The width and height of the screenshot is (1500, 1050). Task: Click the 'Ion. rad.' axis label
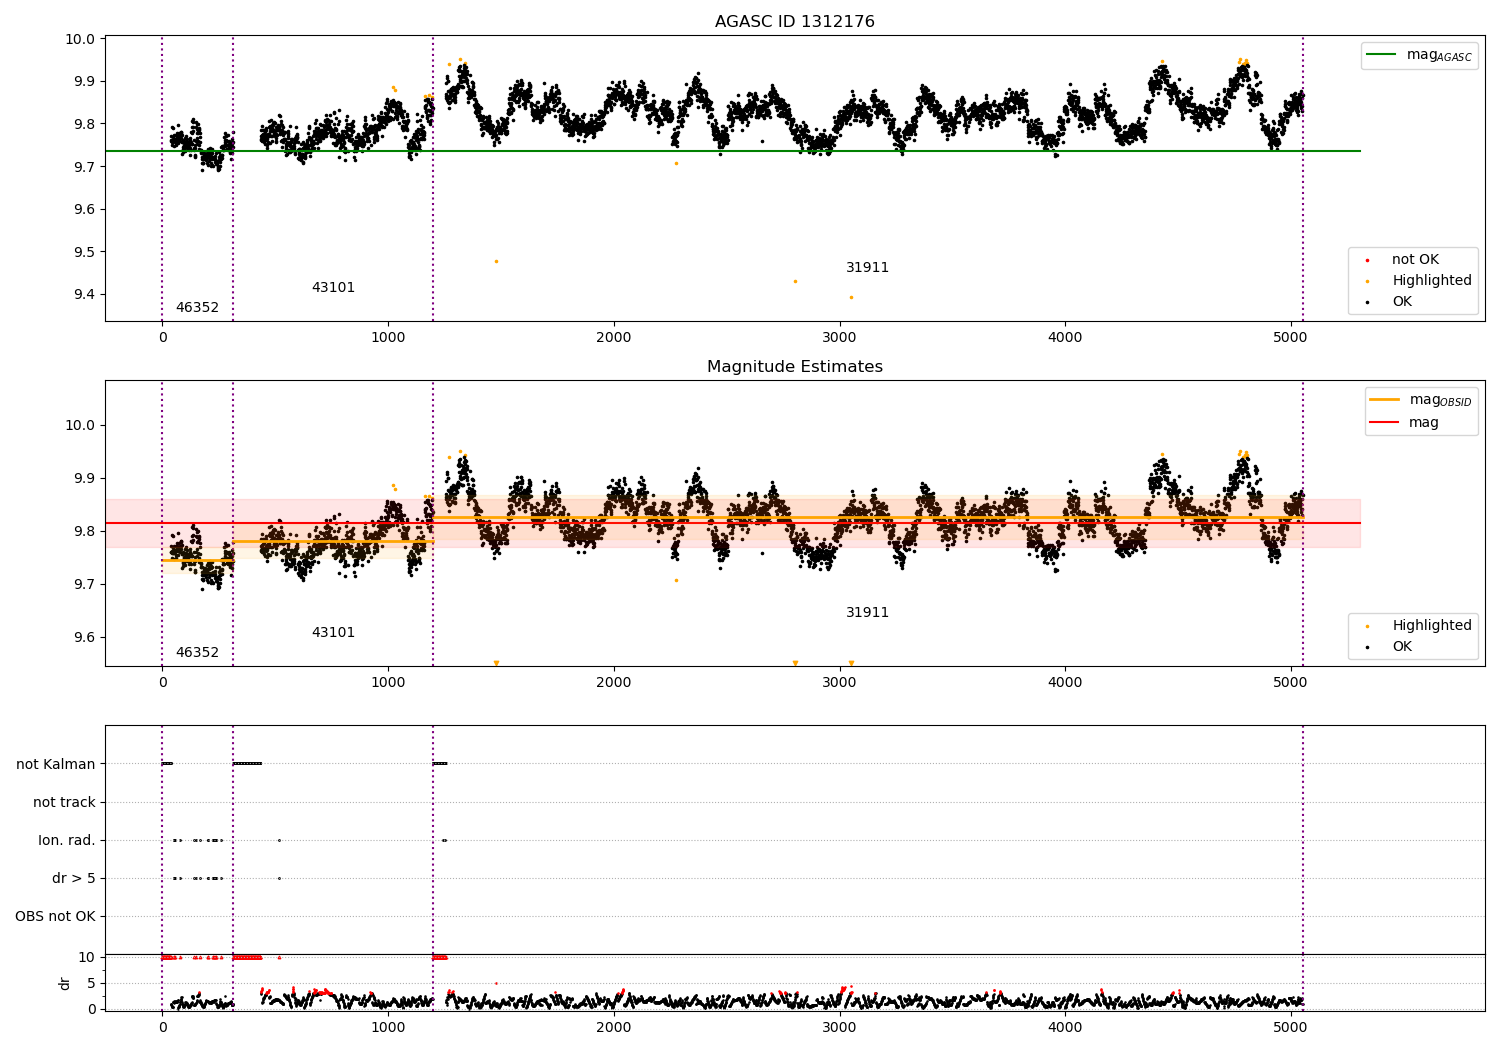coord(67,841)
